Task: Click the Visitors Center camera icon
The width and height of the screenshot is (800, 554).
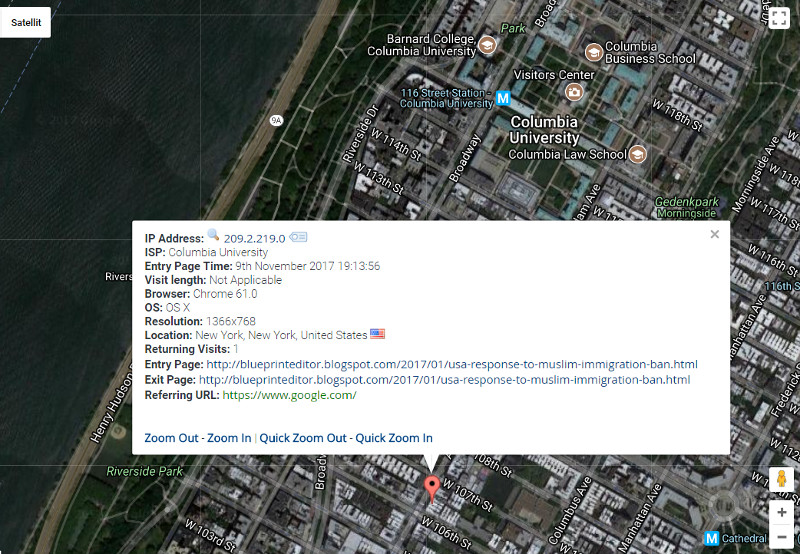Action: (574, 92)
